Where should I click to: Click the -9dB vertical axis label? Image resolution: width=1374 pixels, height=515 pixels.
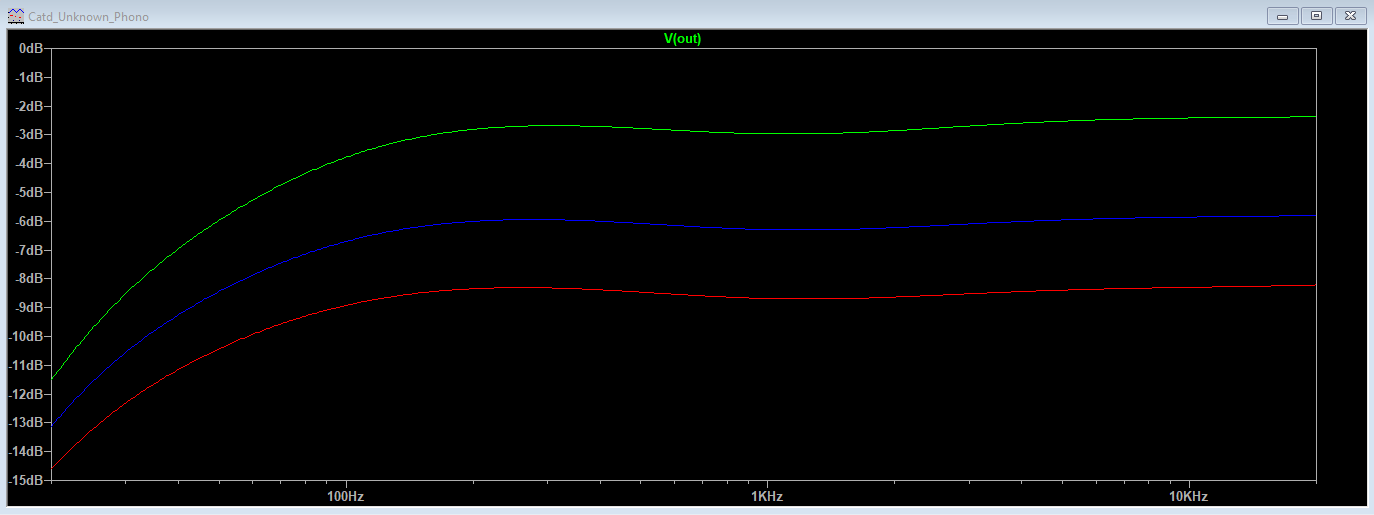pyautogui.click(x=29, y=307)
